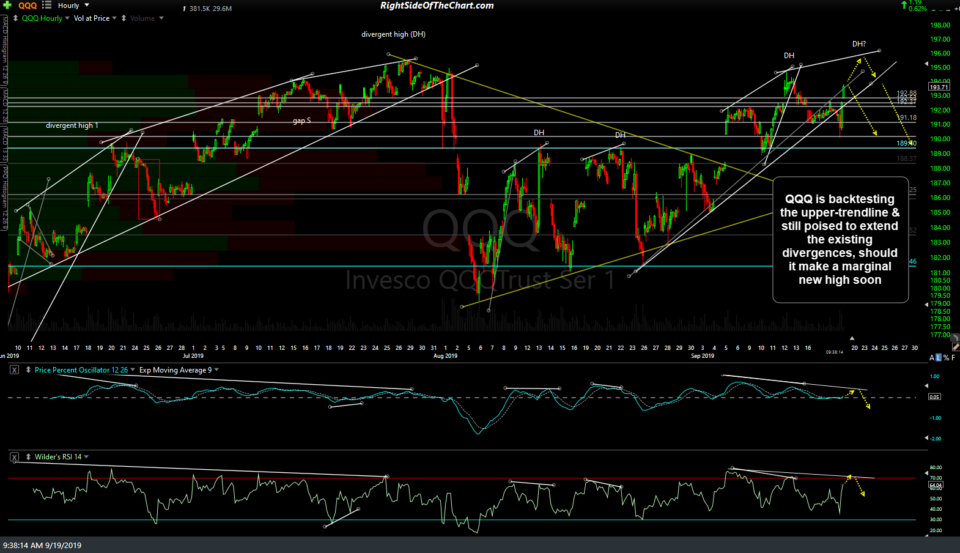Expand Price Percent Oscillator 12 26 dropdown
960x553 pixels.
132,370
